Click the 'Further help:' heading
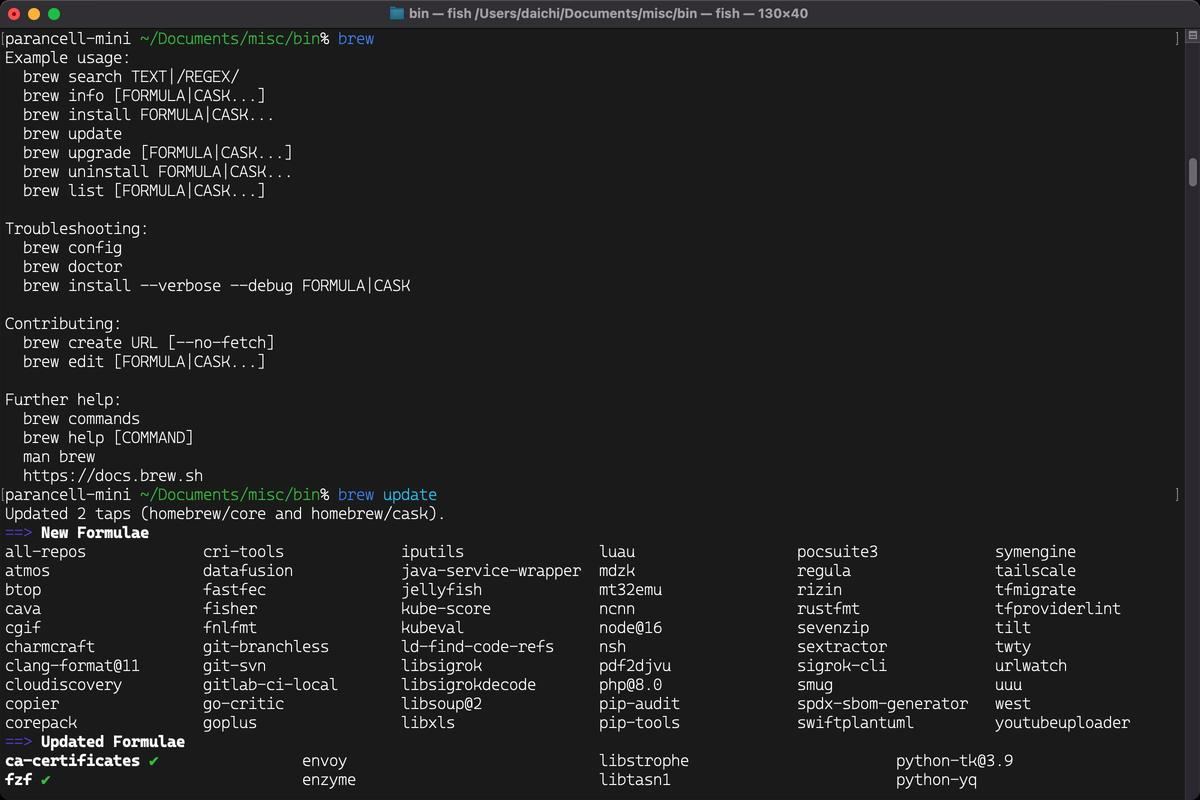Viewport: 1200px width, 800px height. (63, 400)
